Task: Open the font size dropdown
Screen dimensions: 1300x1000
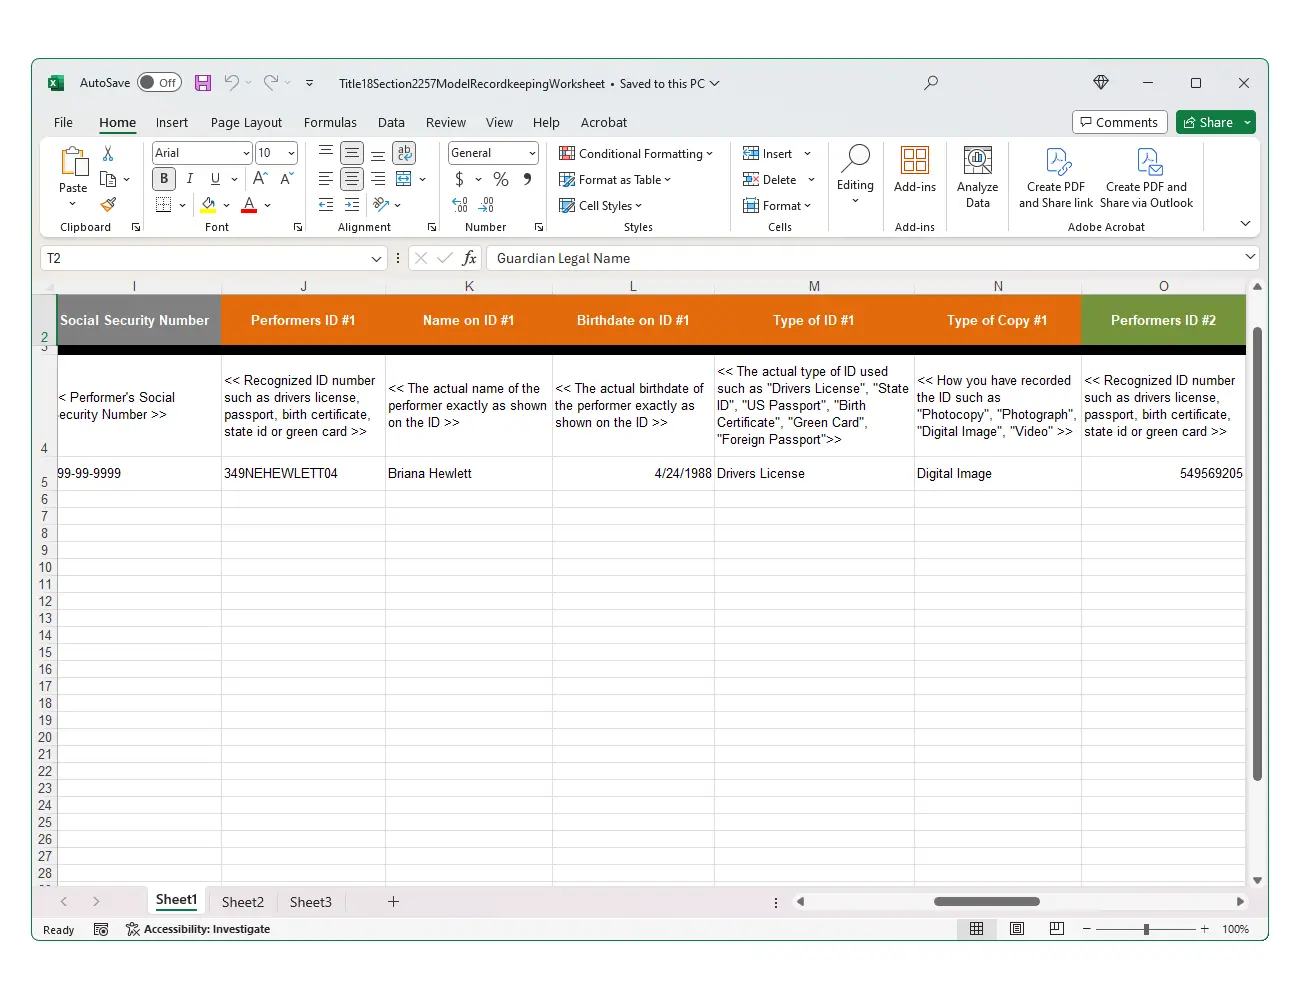Action: (x=291, y=153)
